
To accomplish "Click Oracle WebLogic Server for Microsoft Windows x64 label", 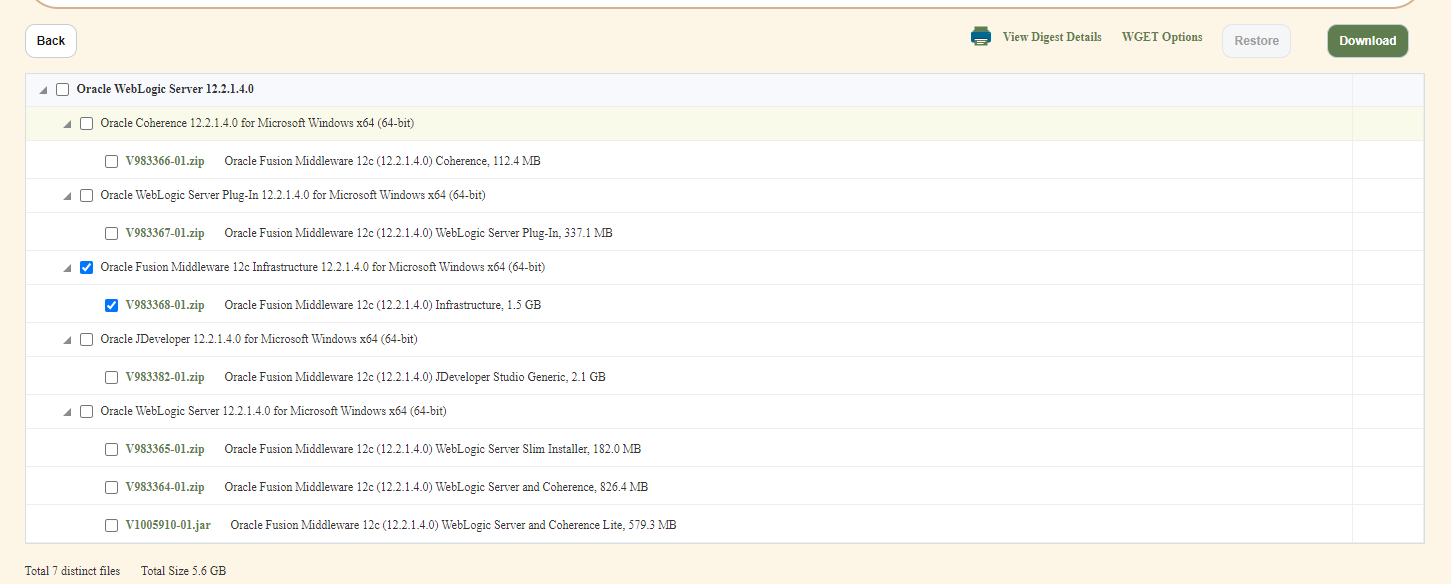I will 273,411.
